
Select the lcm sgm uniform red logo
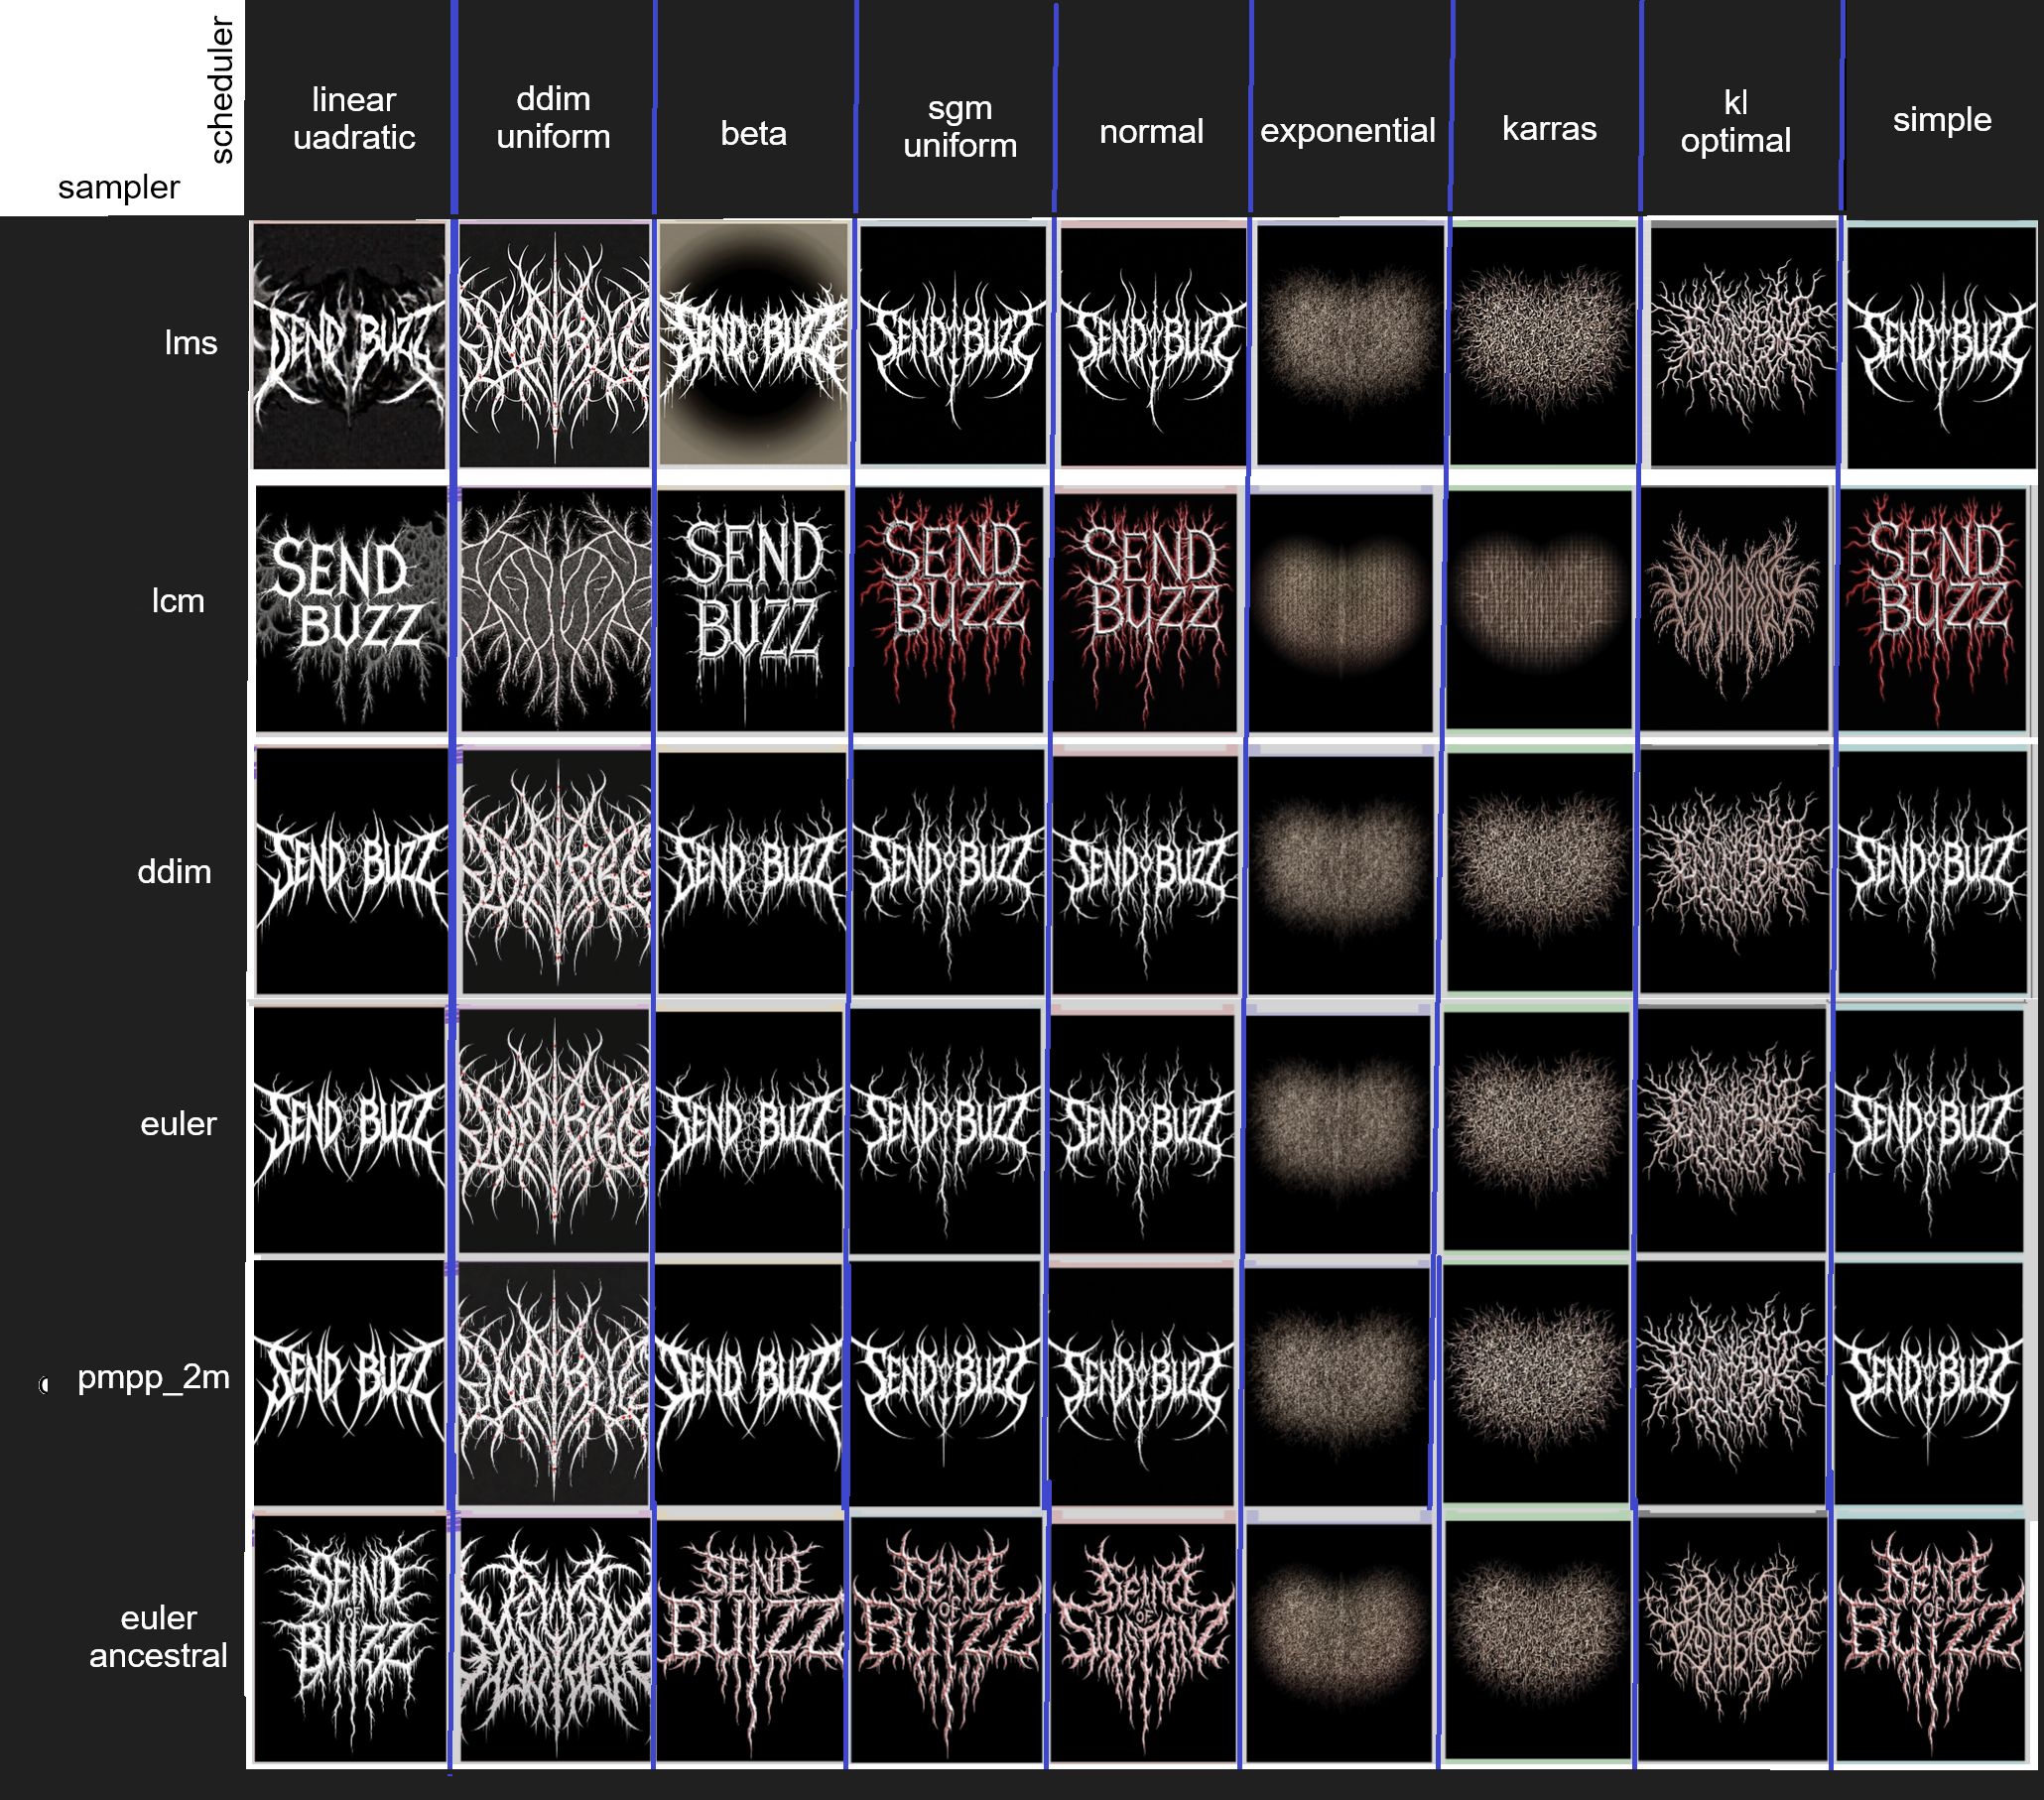pos(950,609)
